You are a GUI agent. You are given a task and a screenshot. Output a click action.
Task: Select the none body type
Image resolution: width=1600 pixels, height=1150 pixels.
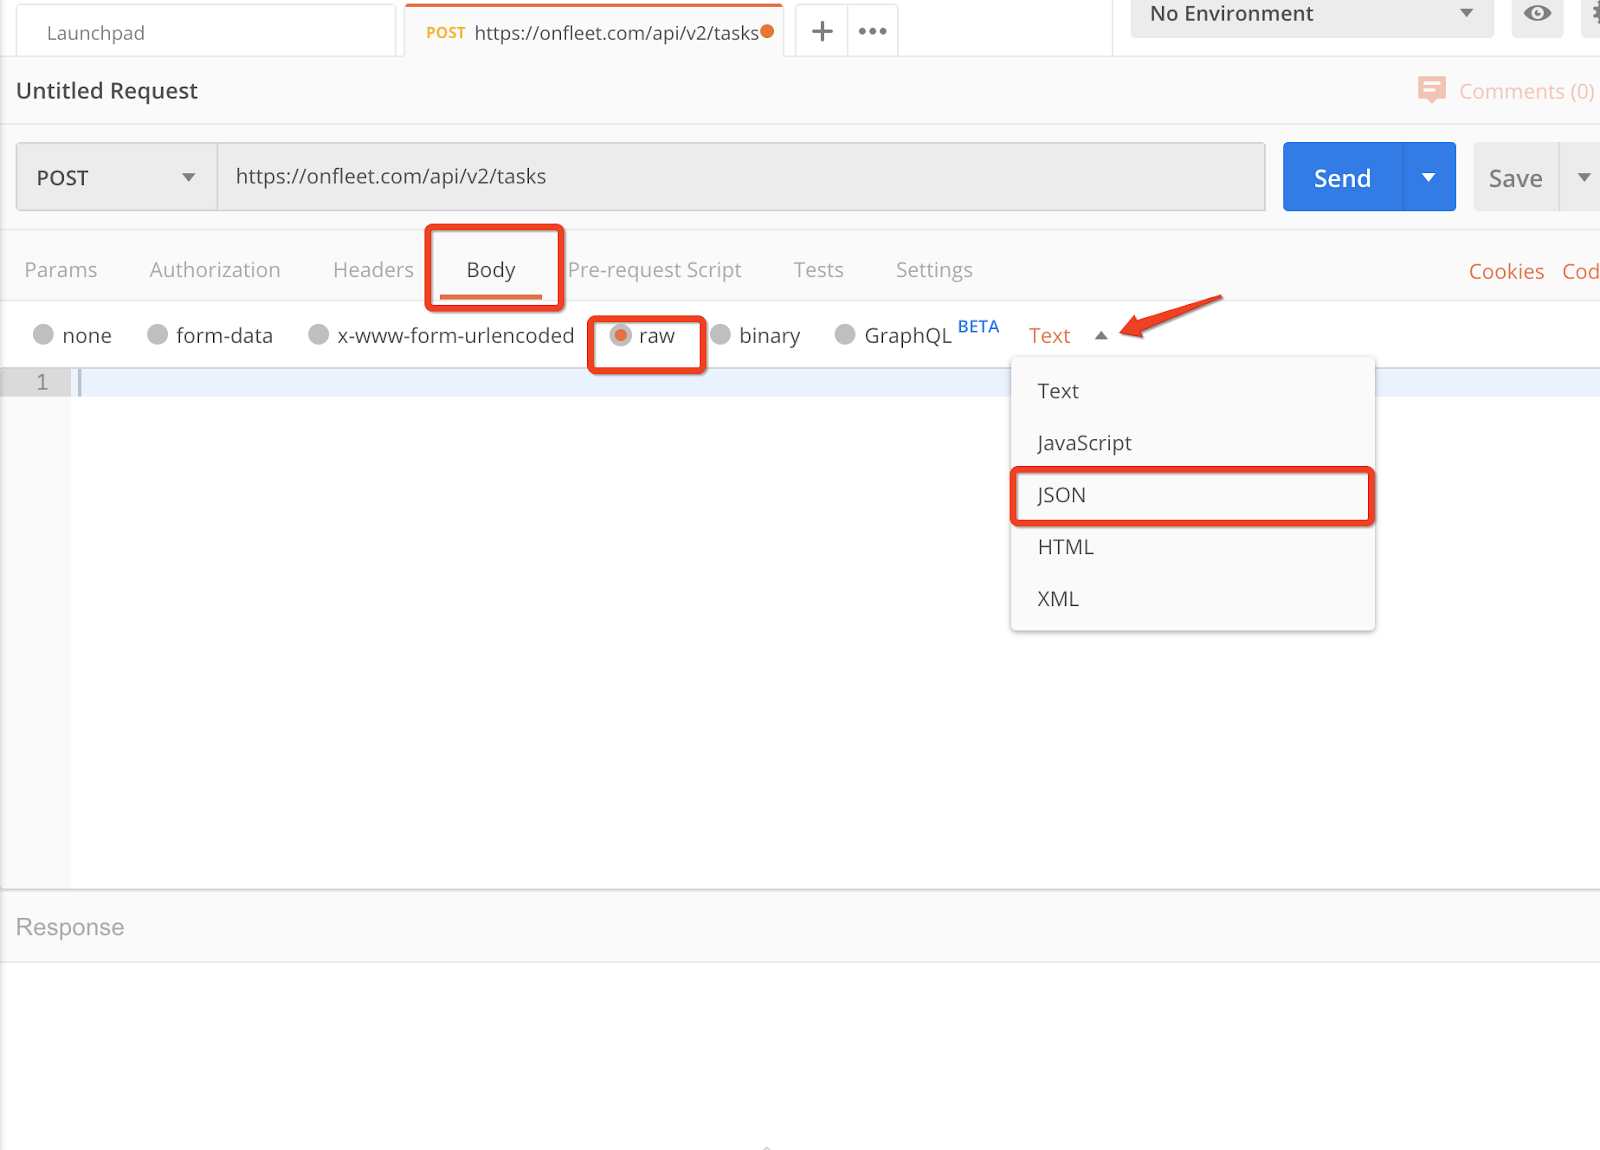43,334
